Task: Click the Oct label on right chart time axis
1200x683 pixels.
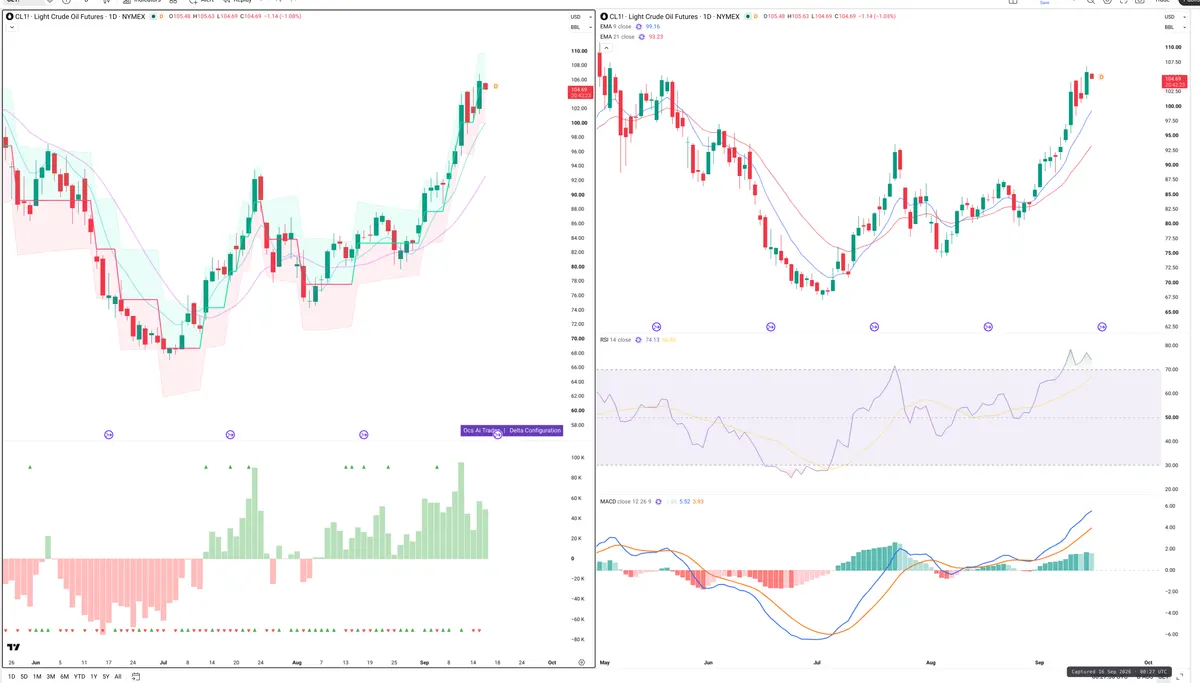Action: [x=1148, y=663]
